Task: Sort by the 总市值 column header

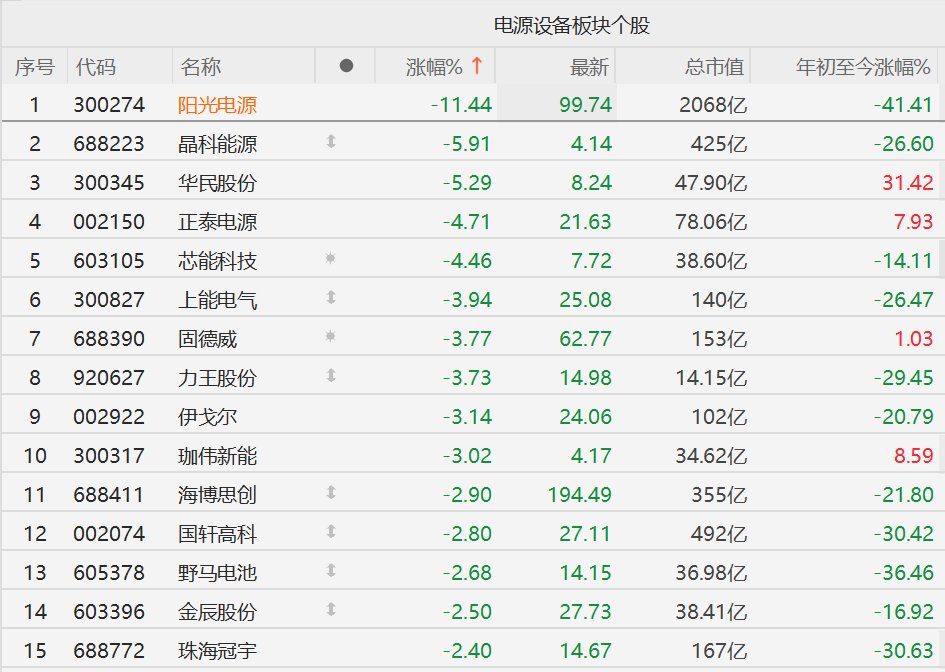Action: (x=715, y=66)
